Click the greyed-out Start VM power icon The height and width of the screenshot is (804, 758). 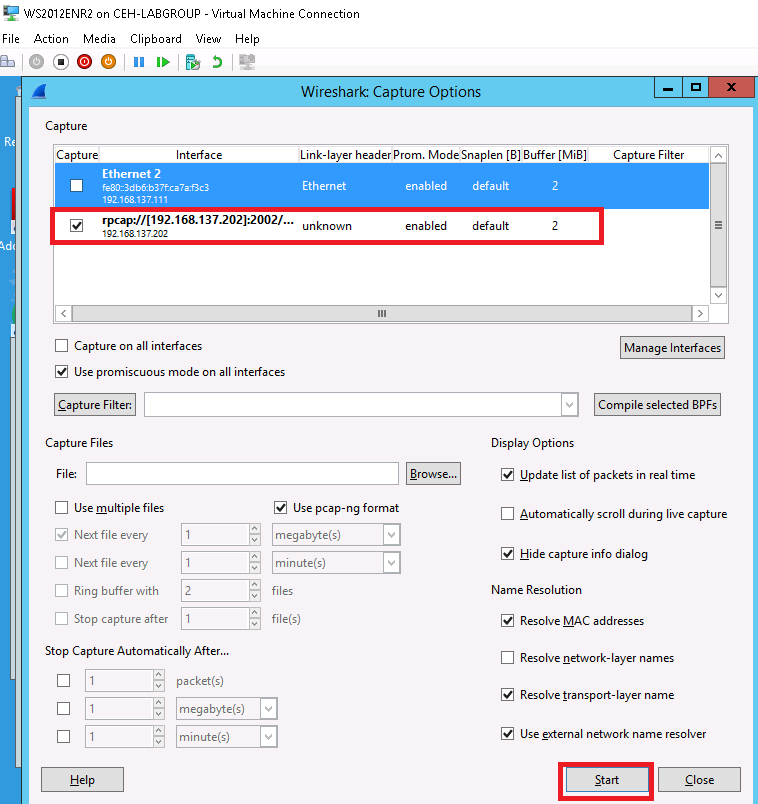pyautogui.click(x=36, y=62)
